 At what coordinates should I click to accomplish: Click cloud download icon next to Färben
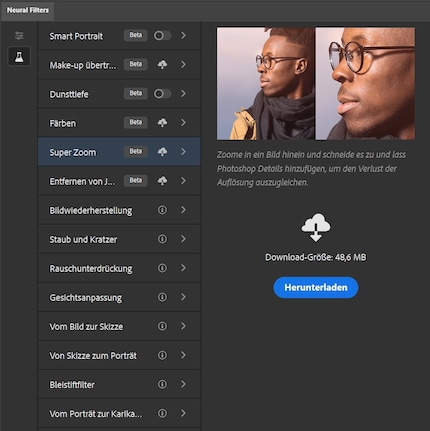(162, 123)
